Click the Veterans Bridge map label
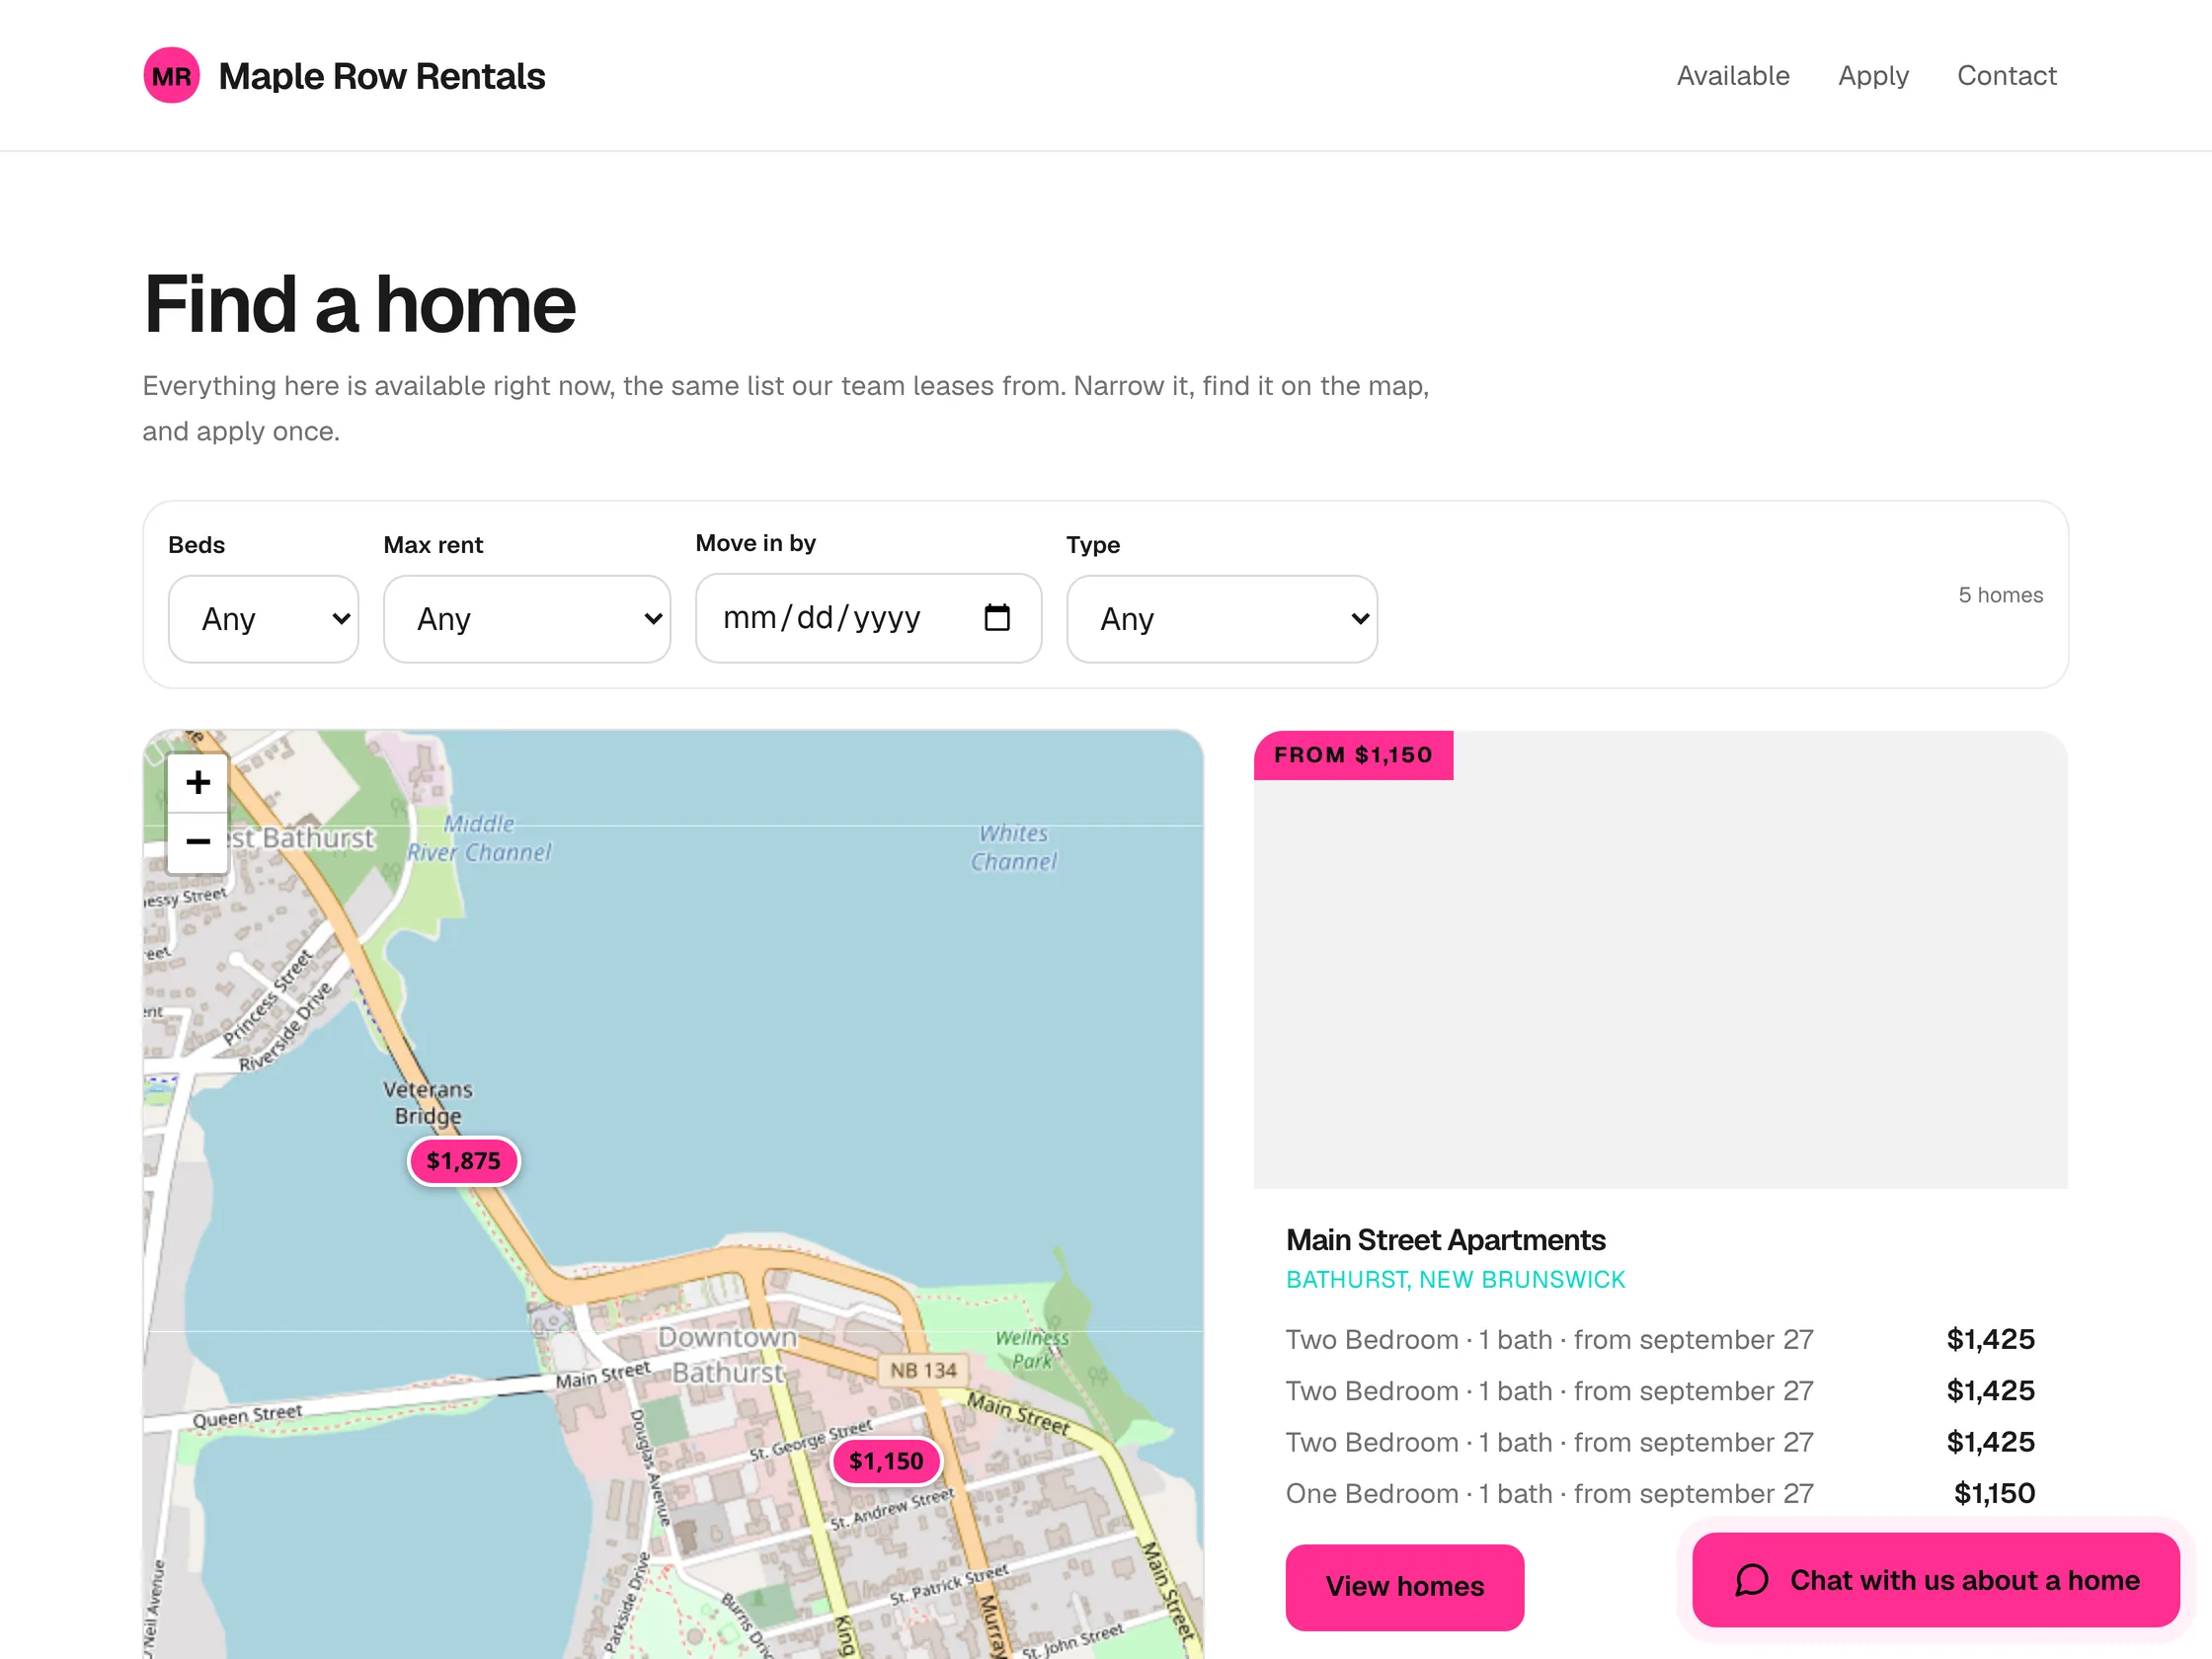 click(x=428, y=1102)
